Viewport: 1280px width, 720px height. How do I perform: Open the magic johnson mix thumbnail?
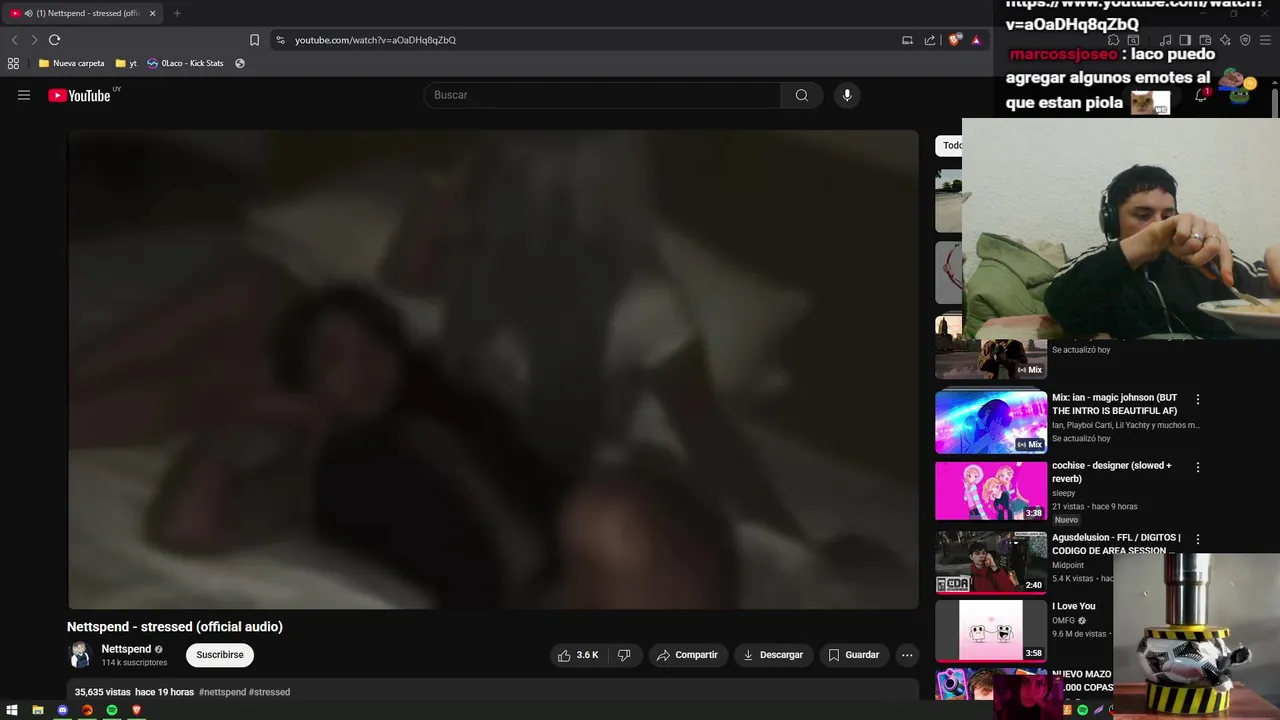tap(991, 421)
